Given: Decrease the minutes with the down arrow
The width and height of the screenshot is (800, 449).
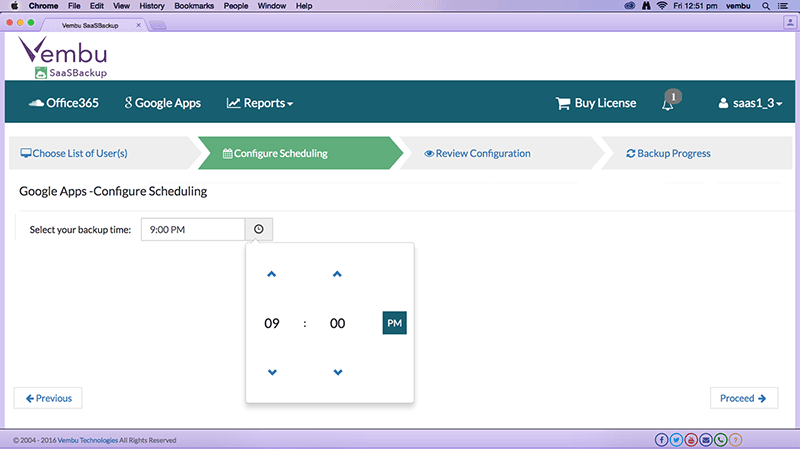Looking at the screenshot, I should 338,372.
